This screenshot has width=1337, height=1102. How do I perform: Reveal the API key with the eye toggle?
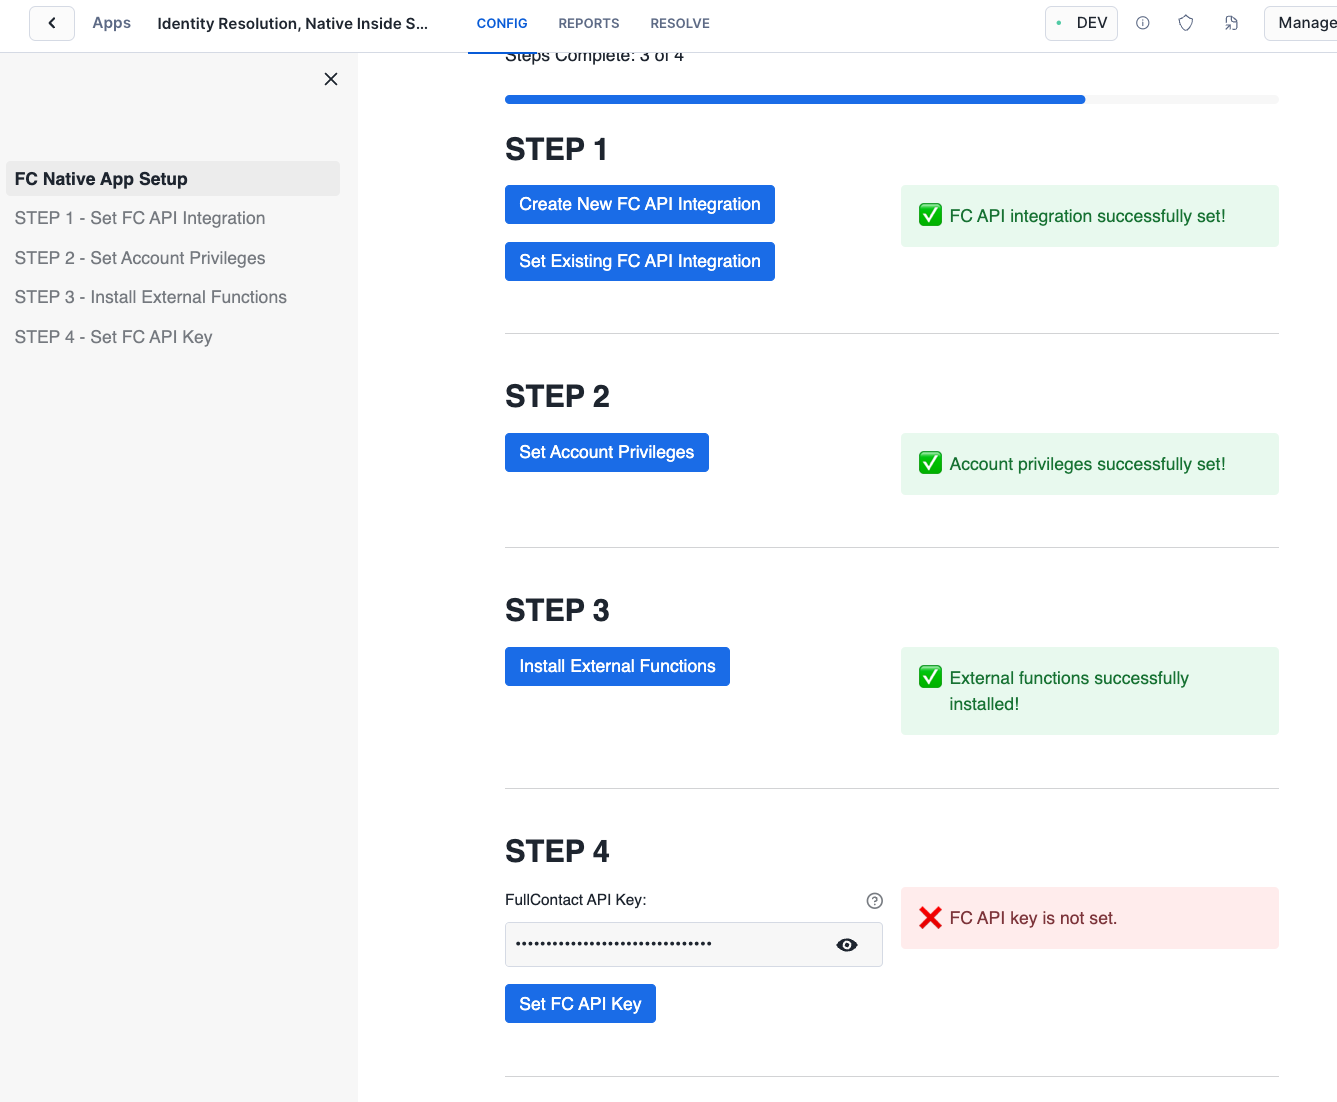846,944
